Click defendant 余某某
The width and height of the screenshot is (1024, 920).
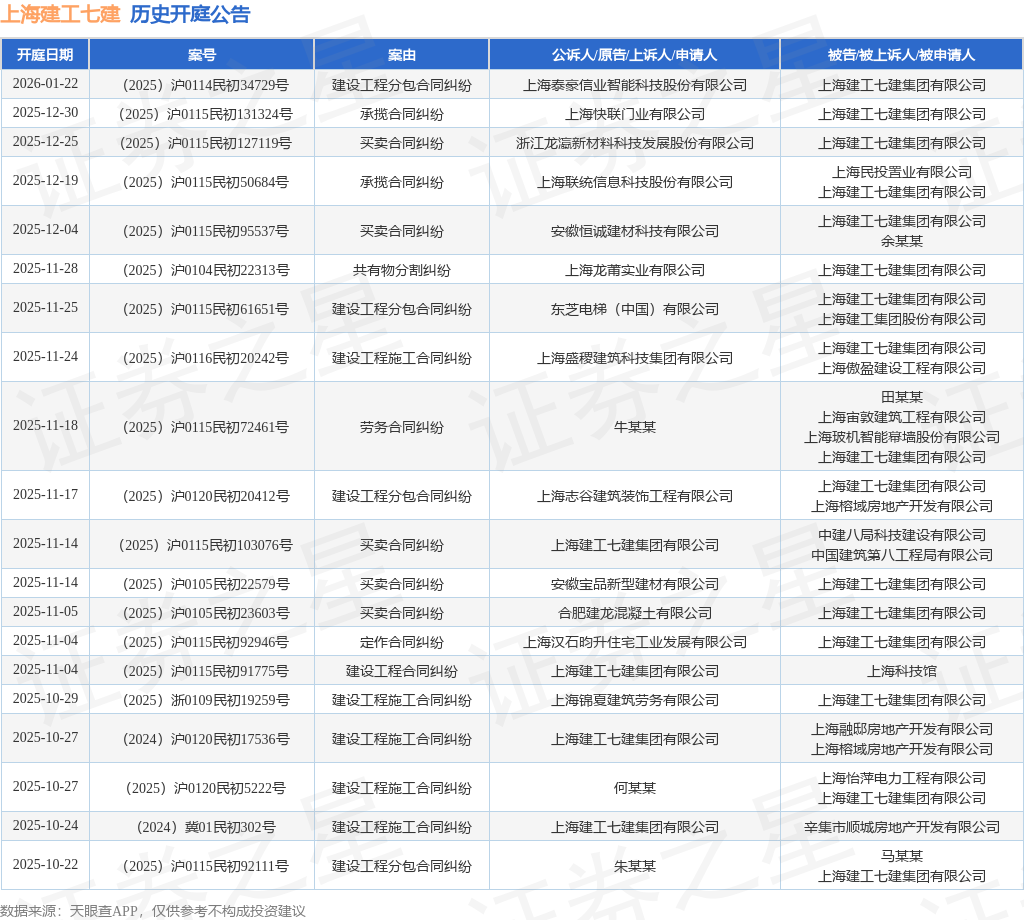pos(902,241)
